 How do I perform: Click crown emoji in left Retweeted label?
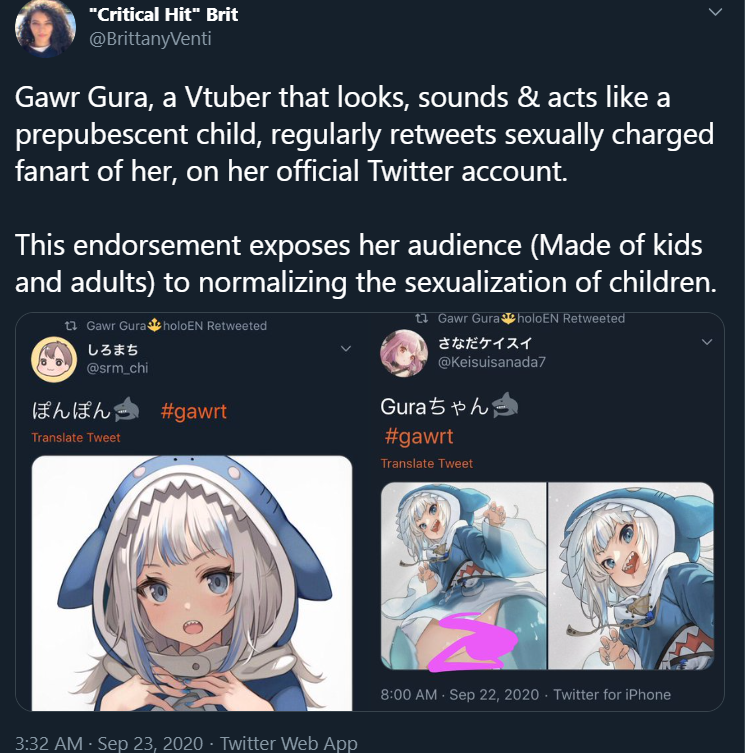pyautogui.click(x=154, y=325)
